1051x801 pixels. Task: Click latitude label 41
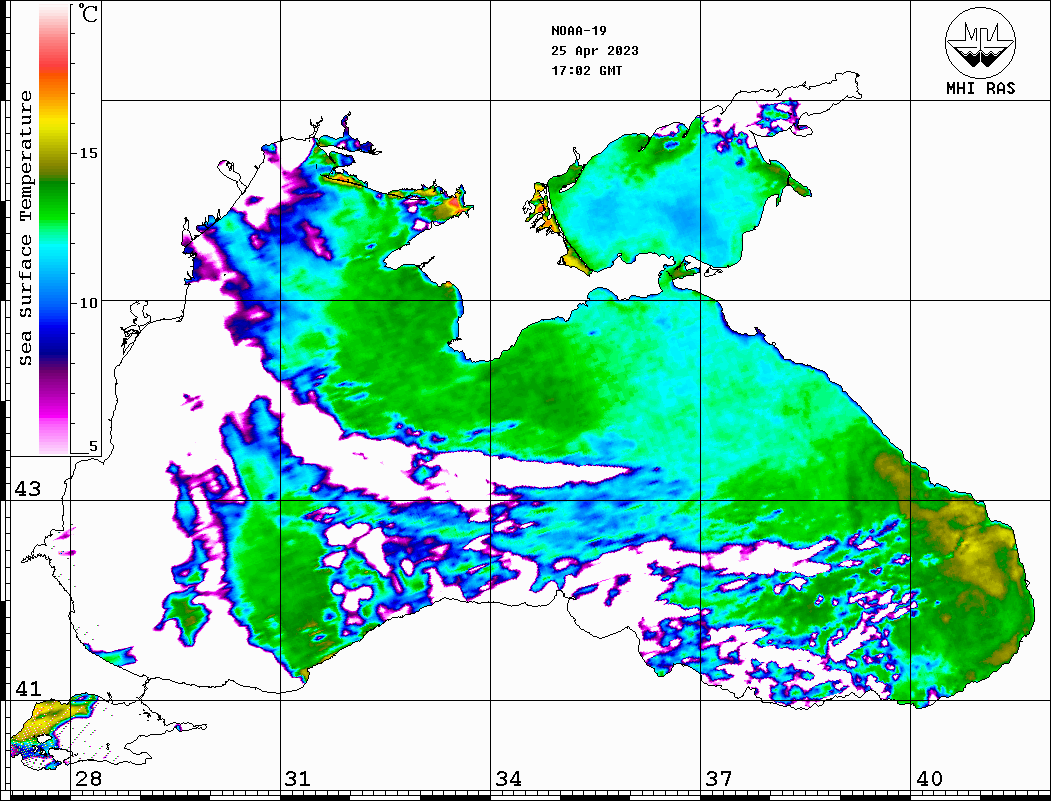28,688
